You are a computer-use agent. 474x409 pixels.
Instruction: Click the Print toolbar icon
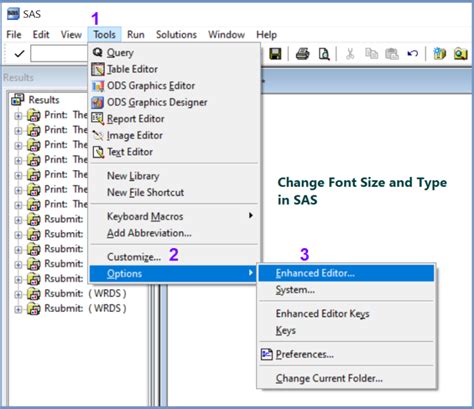pos(302,54)
